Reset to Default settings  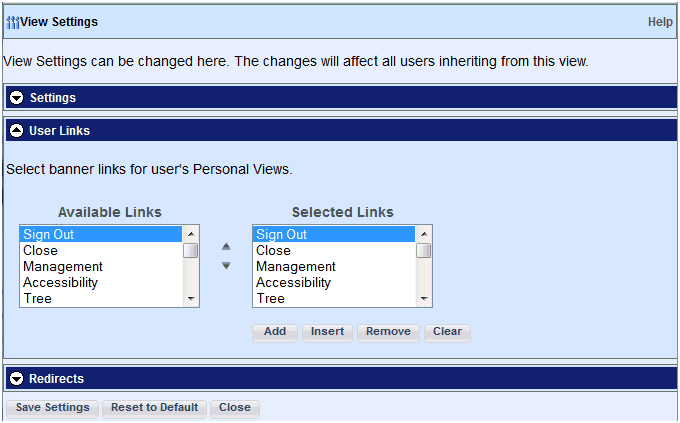pos(154,408)
